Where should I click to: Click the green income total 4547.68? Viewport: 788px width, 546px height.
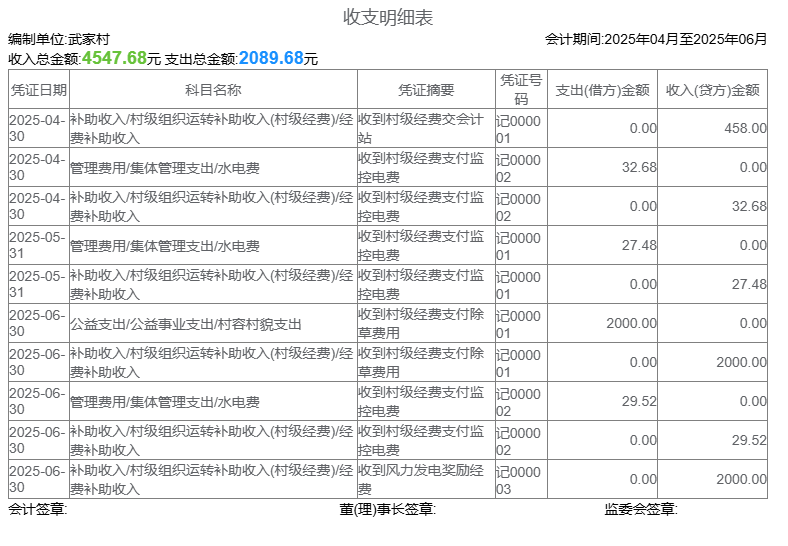(x=114, y=58)
